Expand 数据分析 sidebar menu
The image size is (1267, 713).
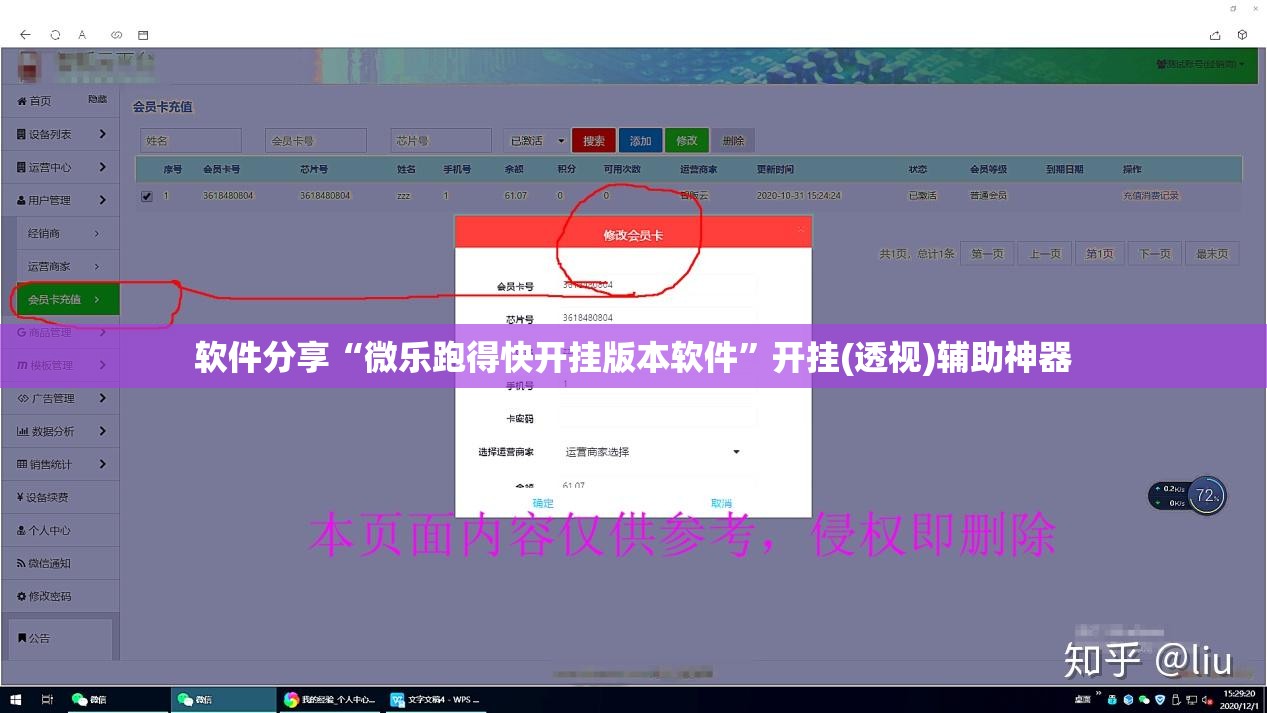click(61, 431)
